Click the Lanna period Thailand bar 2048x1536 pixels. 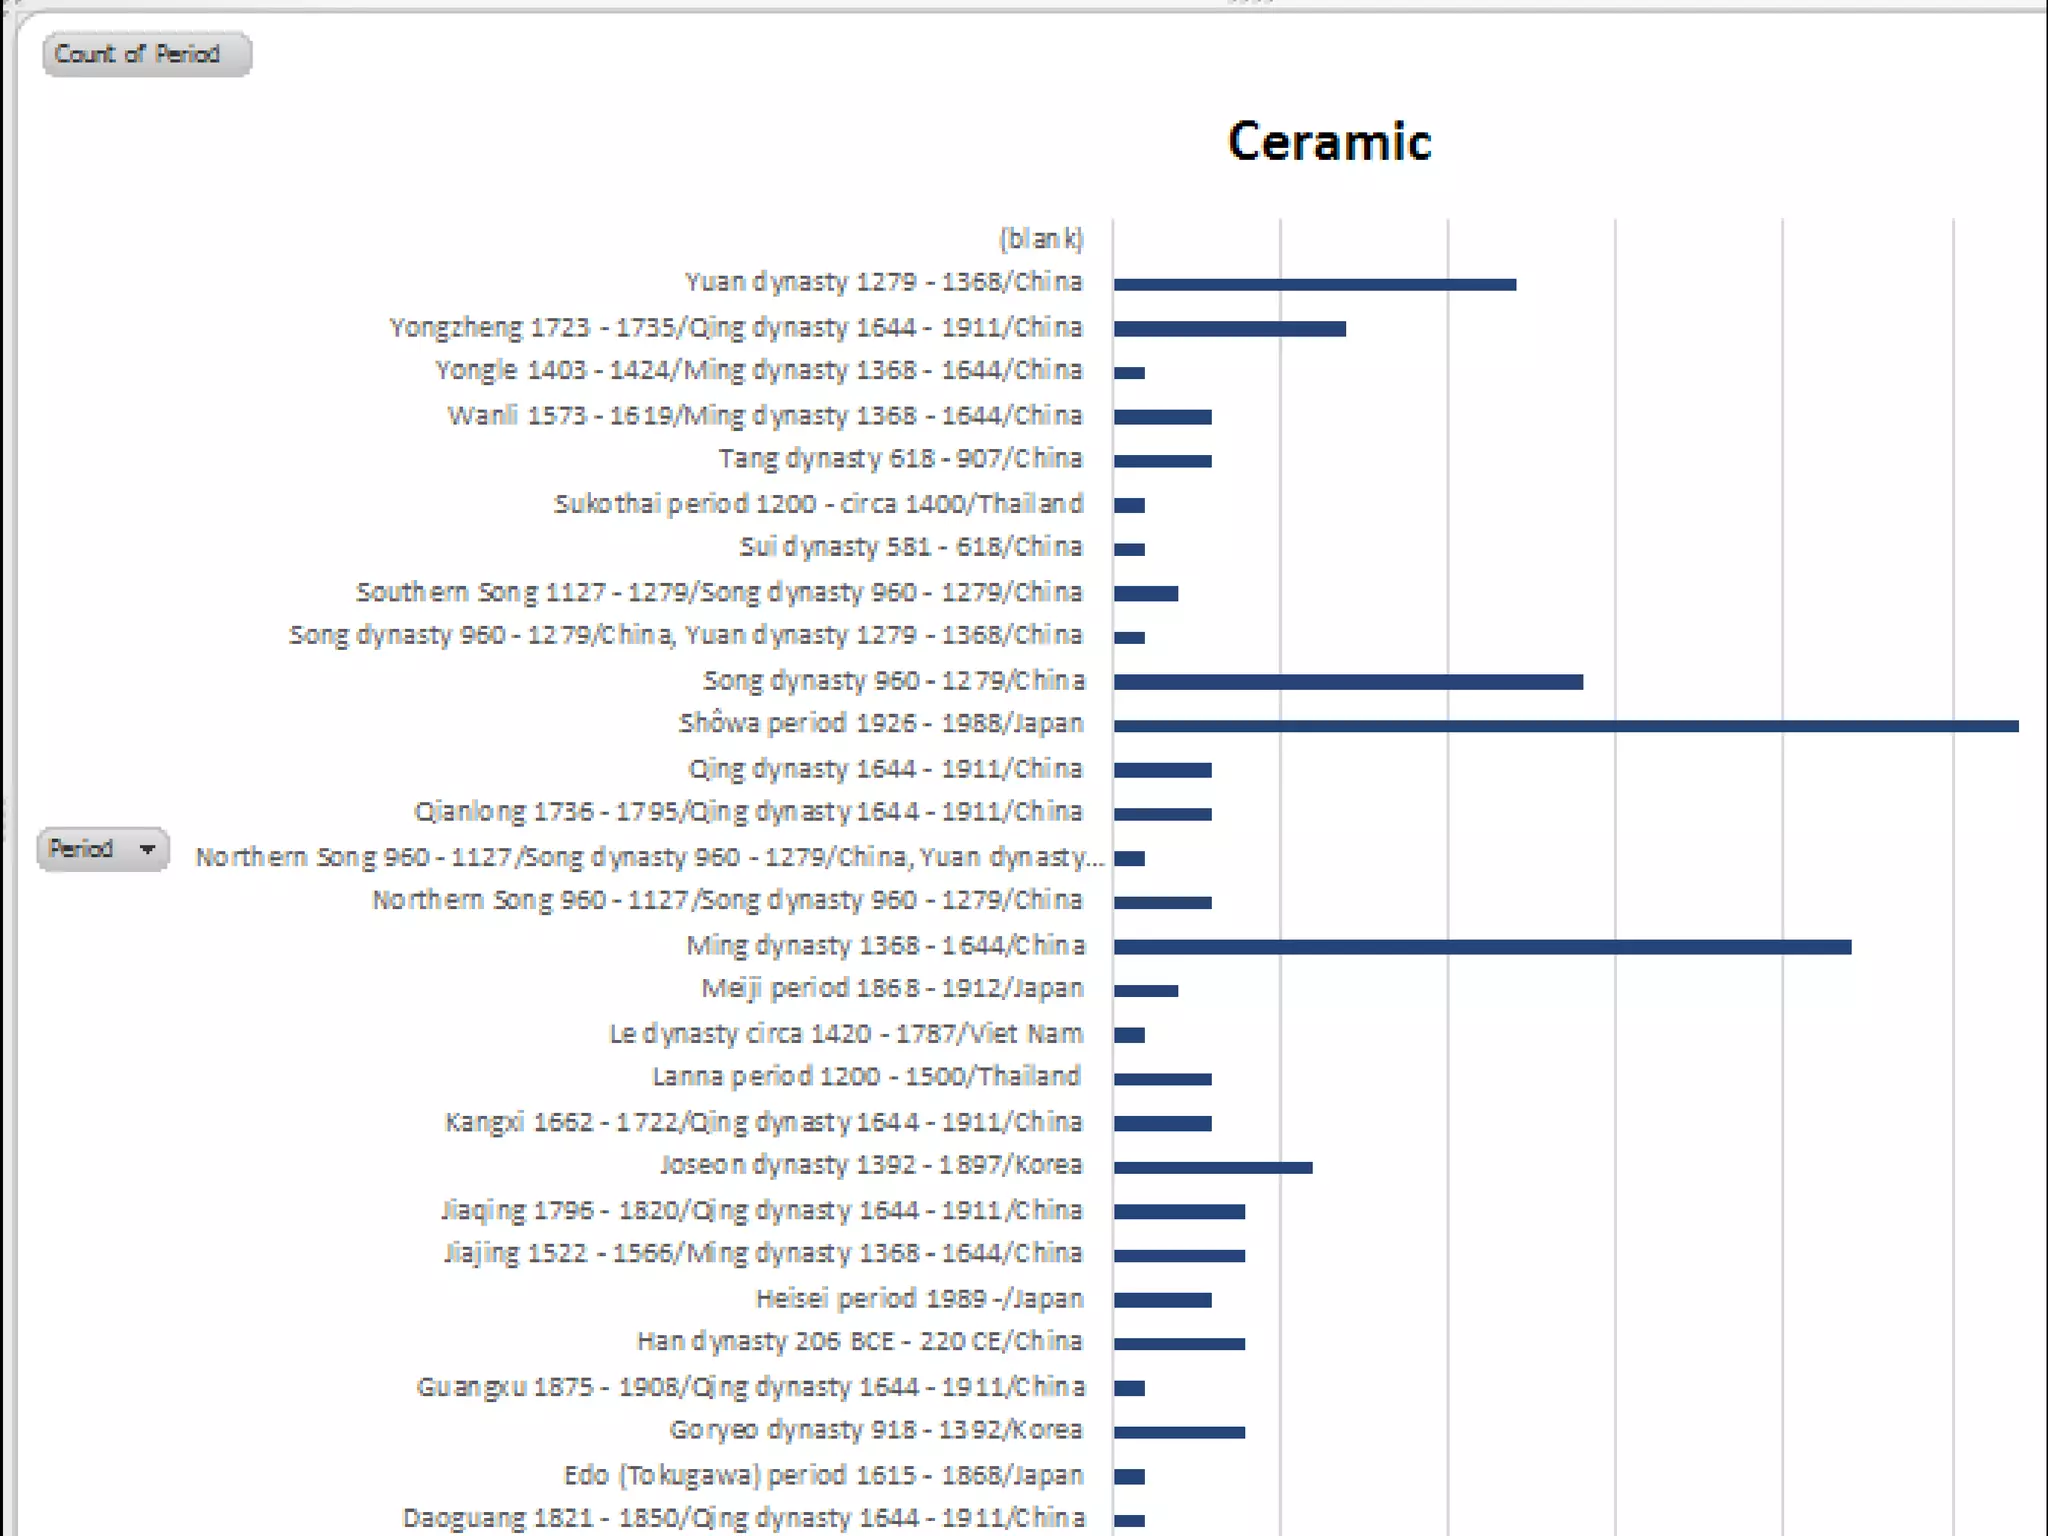1162,1079
